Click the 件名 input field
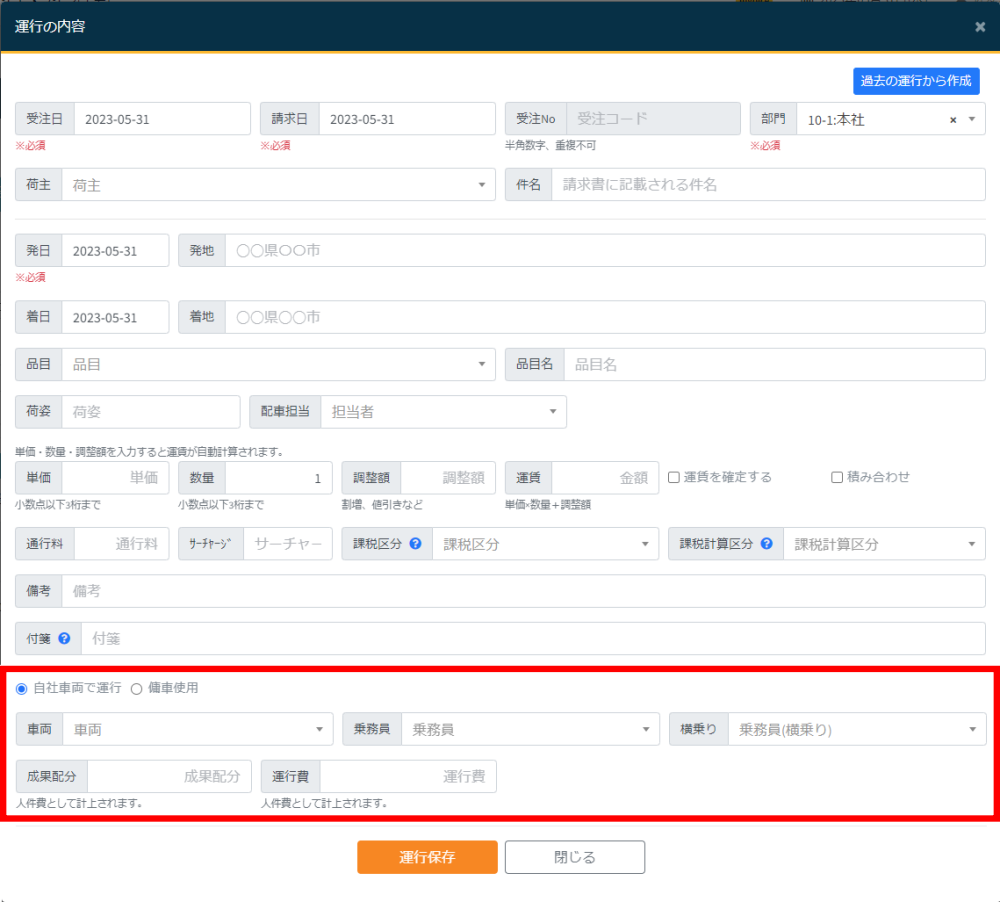 (x=767, y=185)
